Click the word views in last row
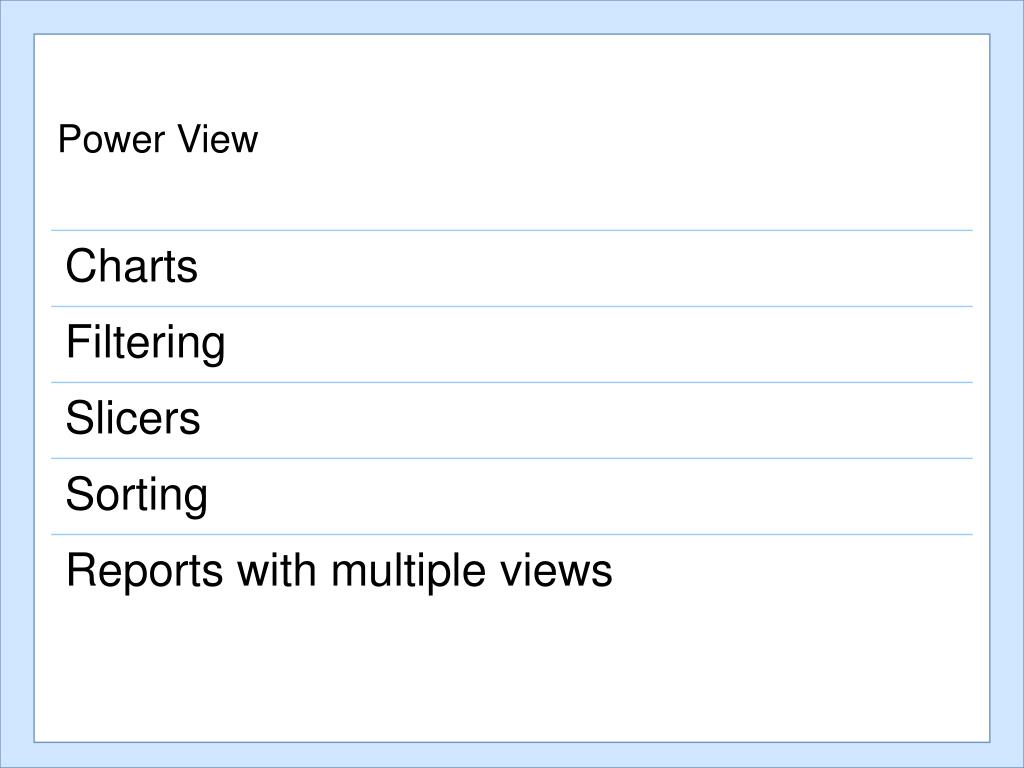1024x768 pixels. click(556, 571)
